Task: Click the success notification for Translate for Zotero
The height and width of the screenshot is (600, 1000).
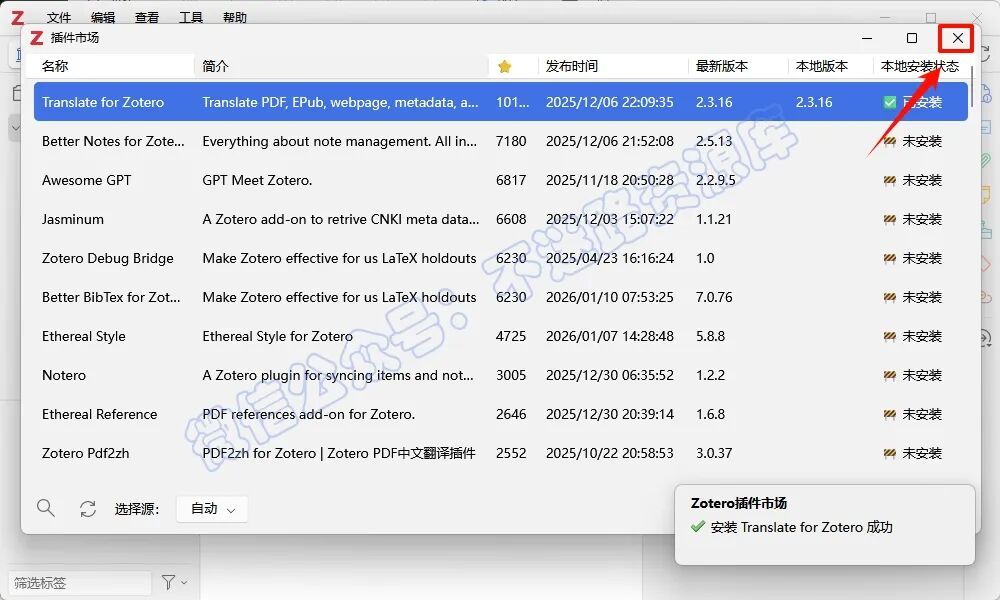Action: tap(825, 524)
